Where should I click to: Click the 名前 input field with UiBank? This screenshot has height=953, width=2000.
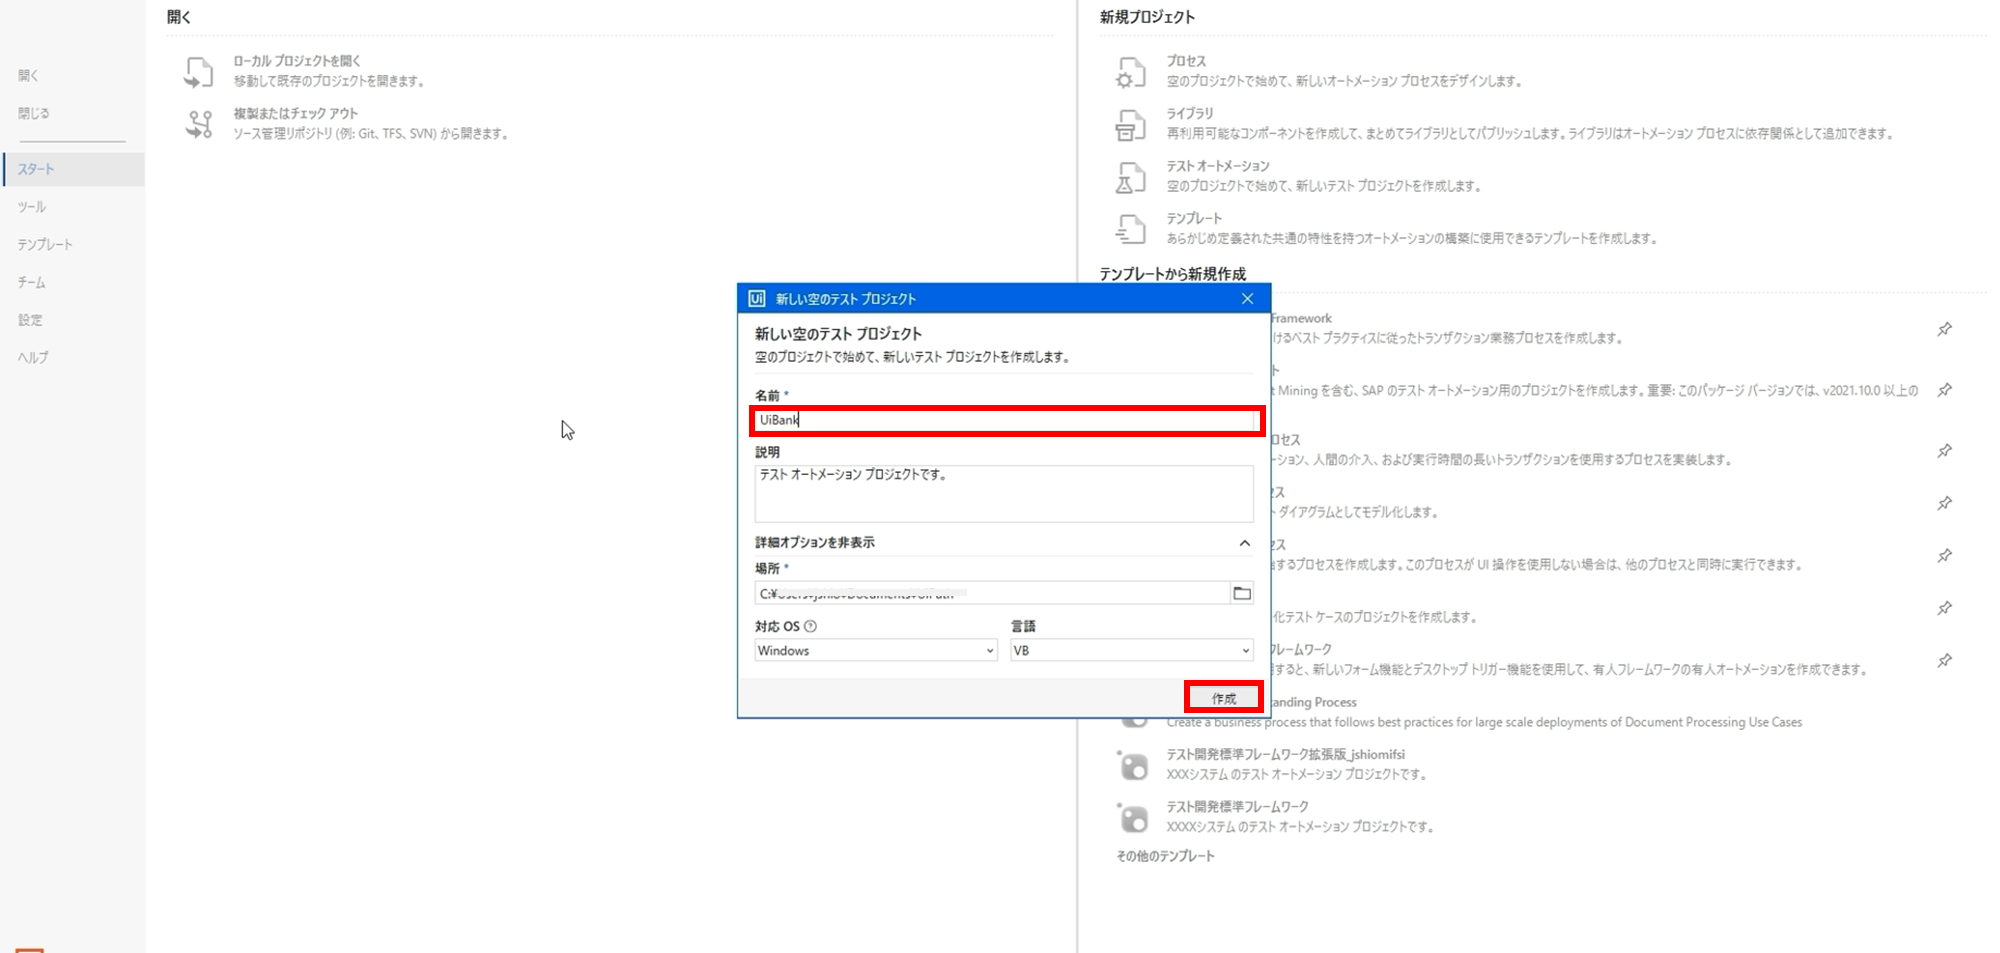click(1006, 420)
